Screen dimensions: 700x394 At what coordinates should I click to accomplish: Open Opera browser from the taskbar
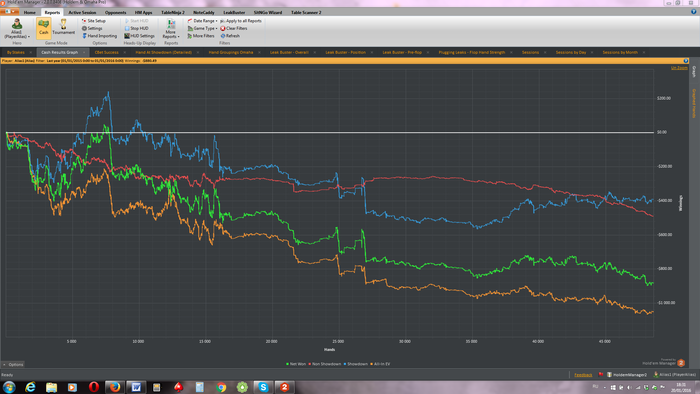[93, 387]
